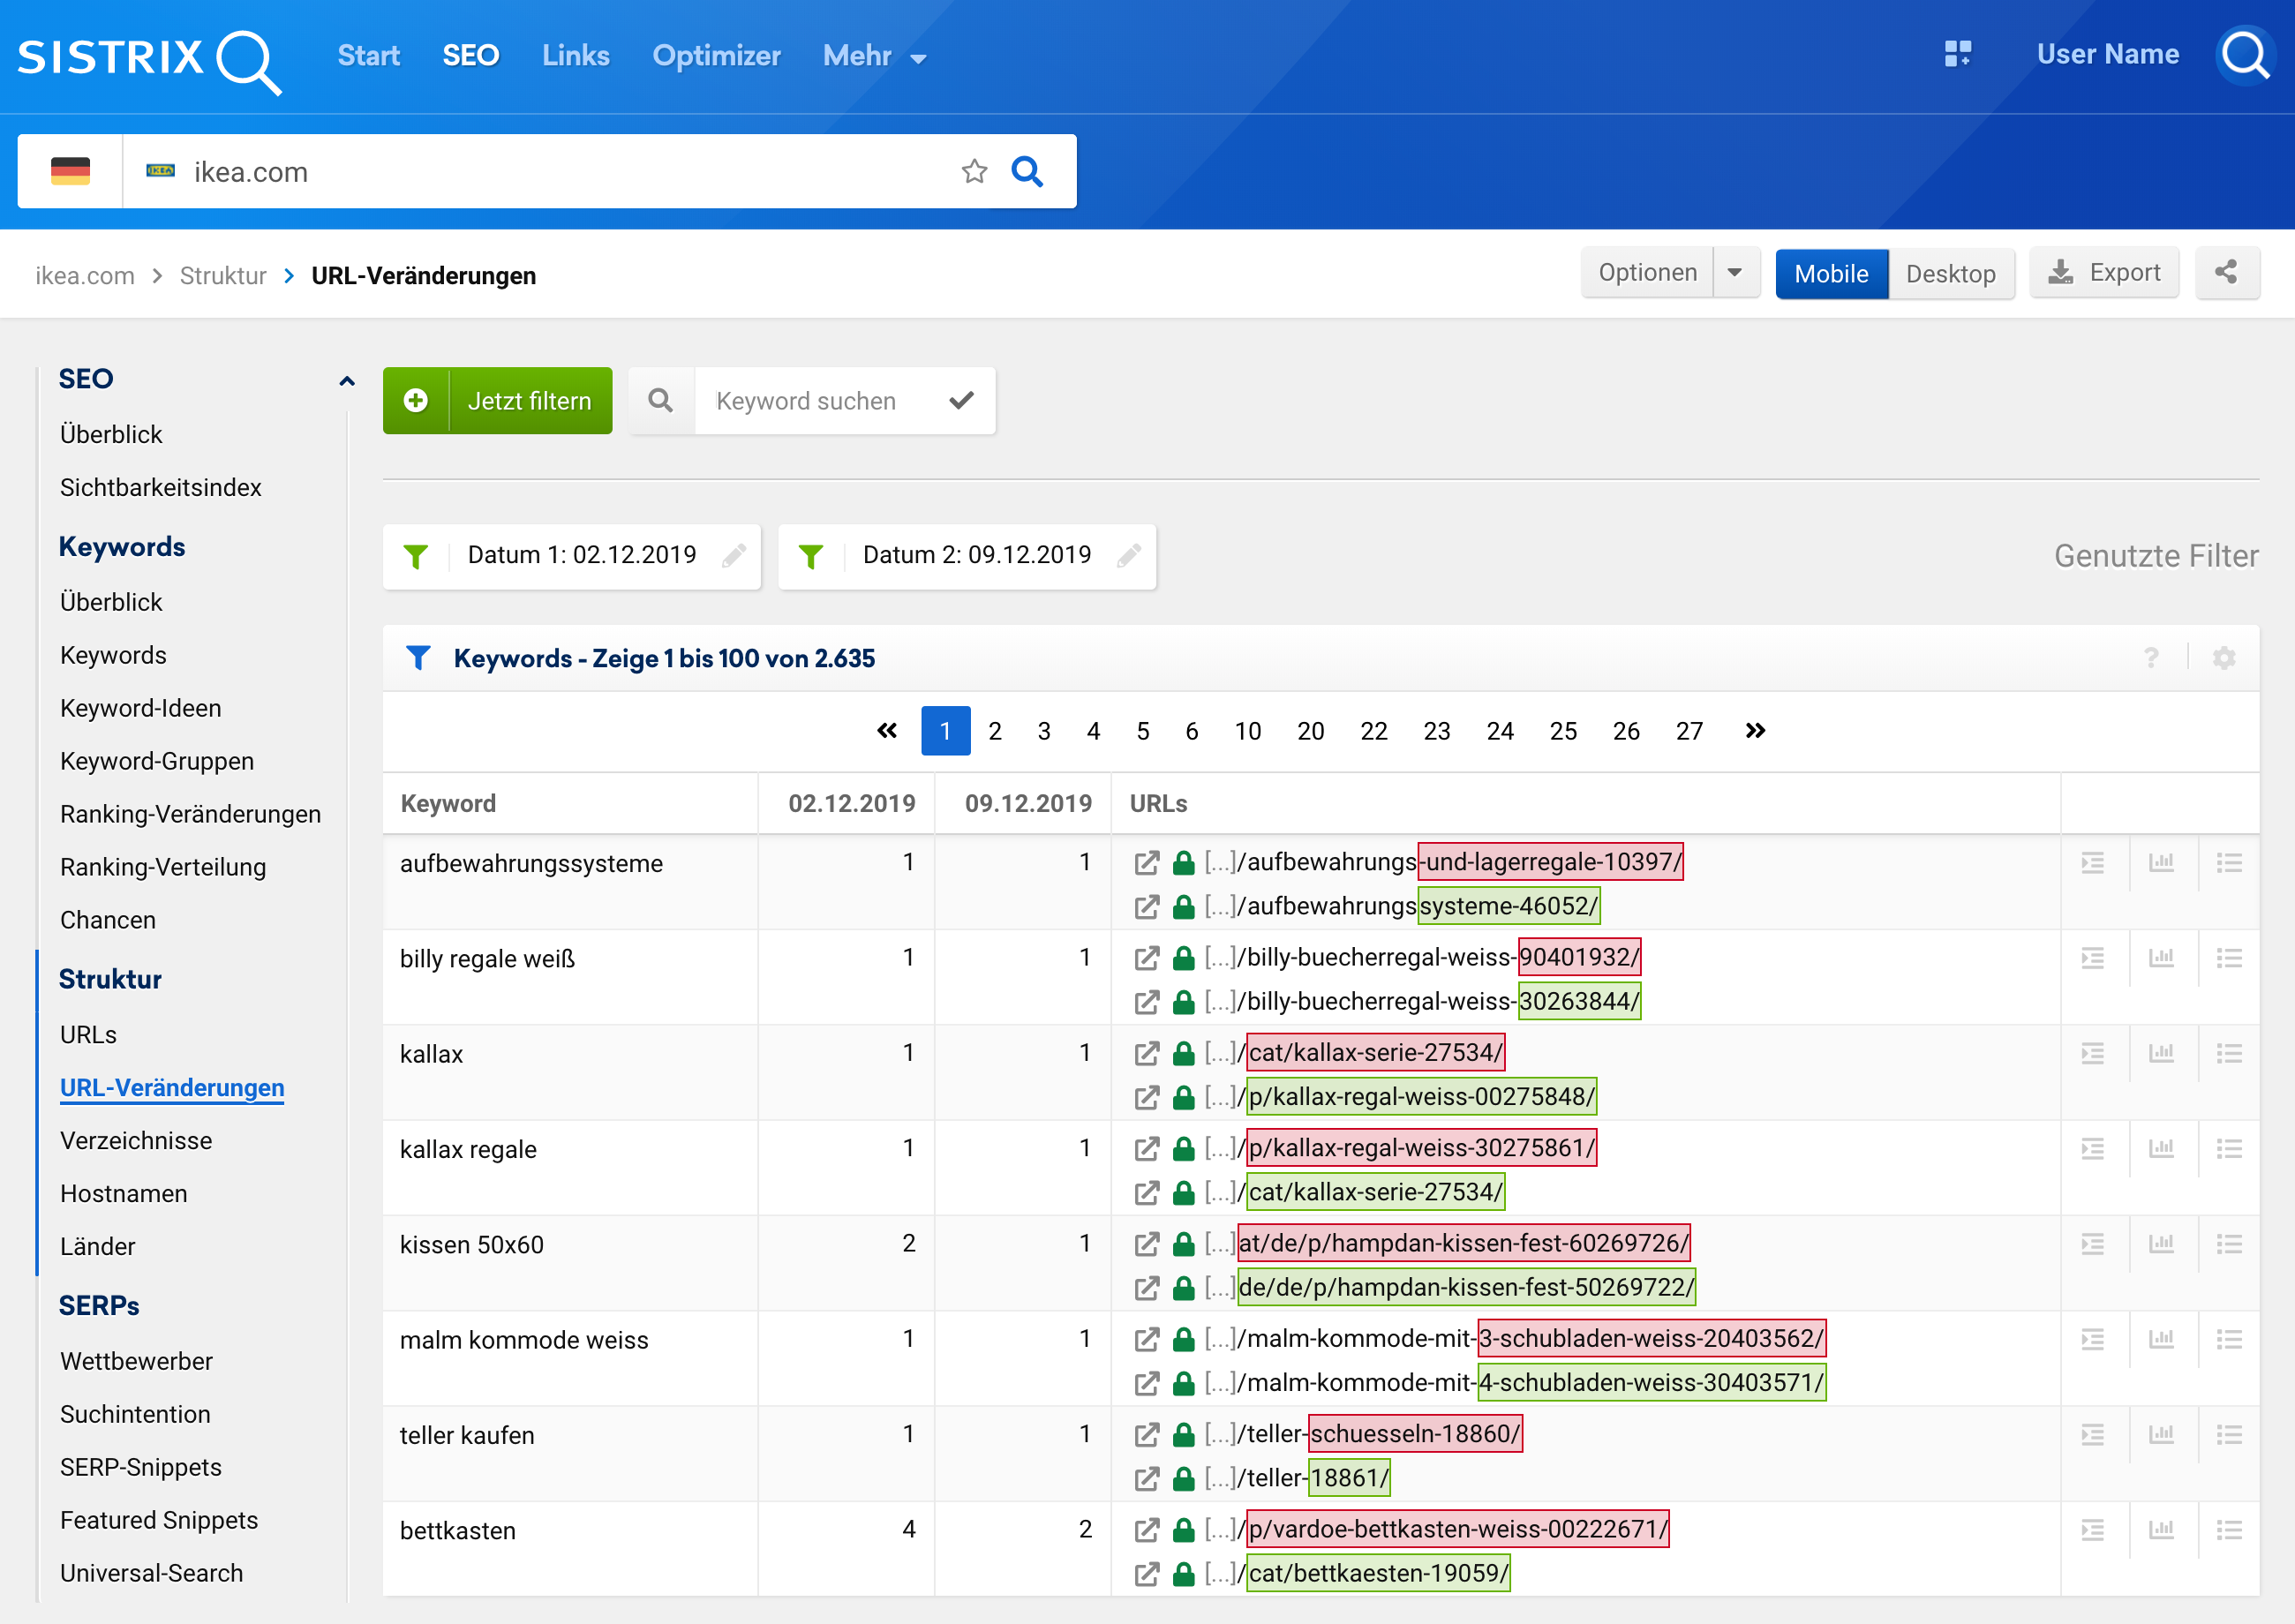The width and height of the screenshot is (2295, 1624).
Task: Click the Export button
Action: pyautogui.click(x=2104, y=273)
